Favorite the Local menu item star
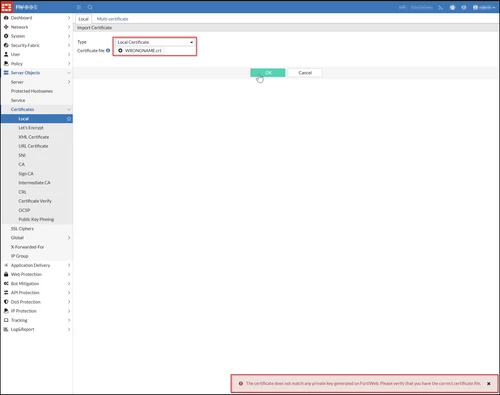 pos(69,119)
